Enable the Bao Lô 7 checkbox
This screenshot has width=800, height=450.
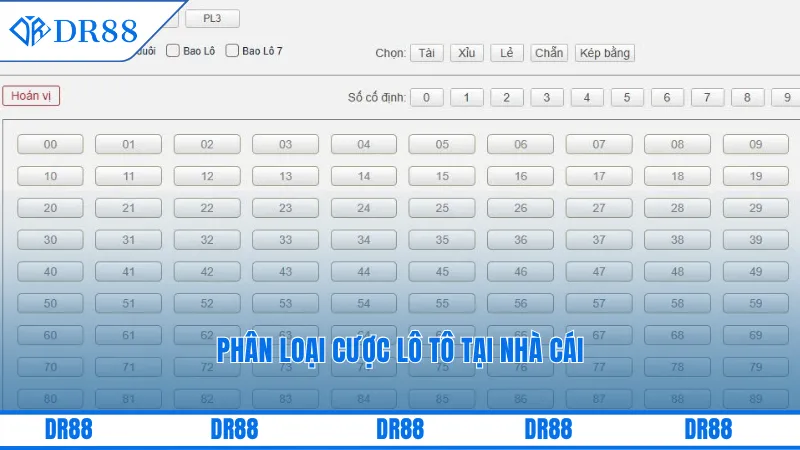pos(232,51)
